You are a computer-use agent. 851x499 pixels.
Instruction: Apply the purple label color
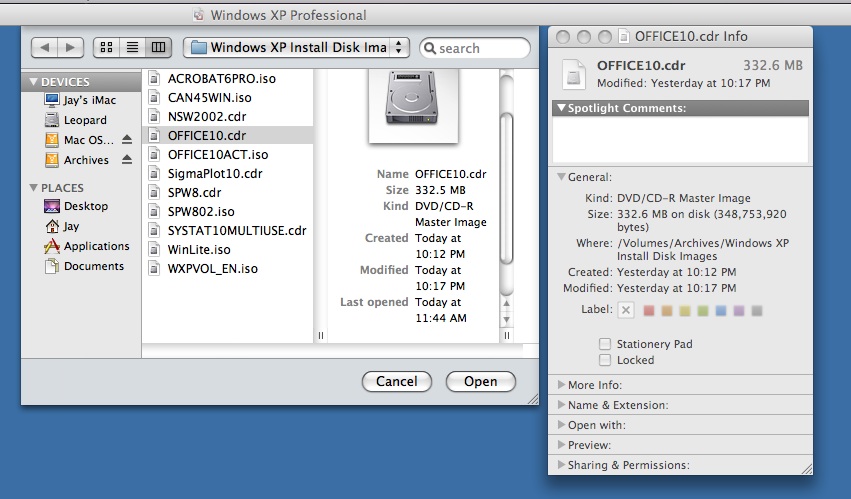click(x=739, y=311)
